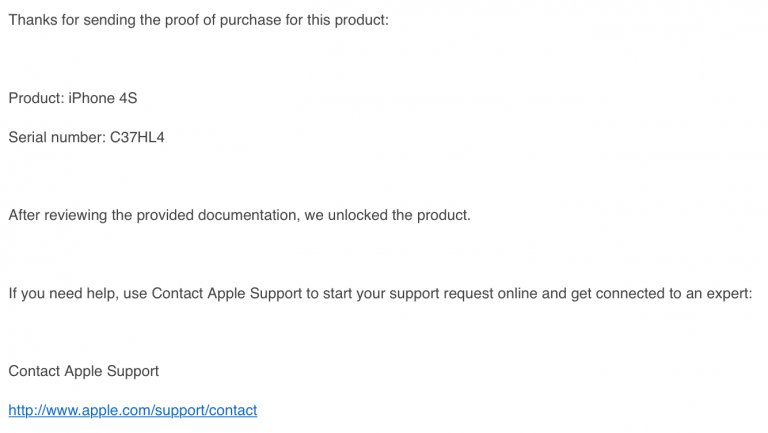Place cursor in 'Thanks for sending' line
This screenshot has width=768, height=433.
click(x=198, y=20)
